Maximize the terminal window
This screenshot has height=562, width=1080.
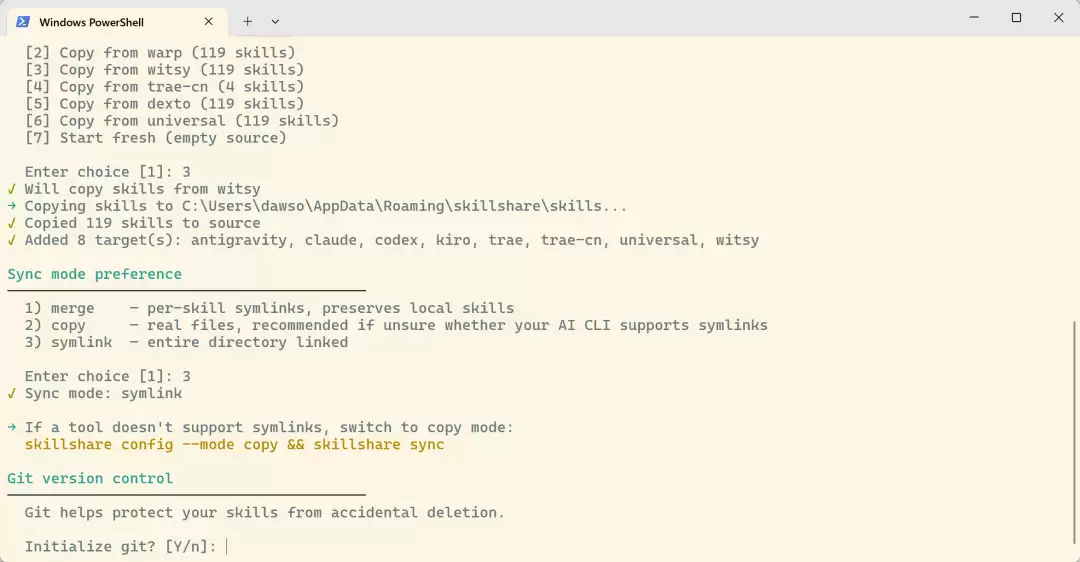pyautogui.click(x=1016, y=18)
